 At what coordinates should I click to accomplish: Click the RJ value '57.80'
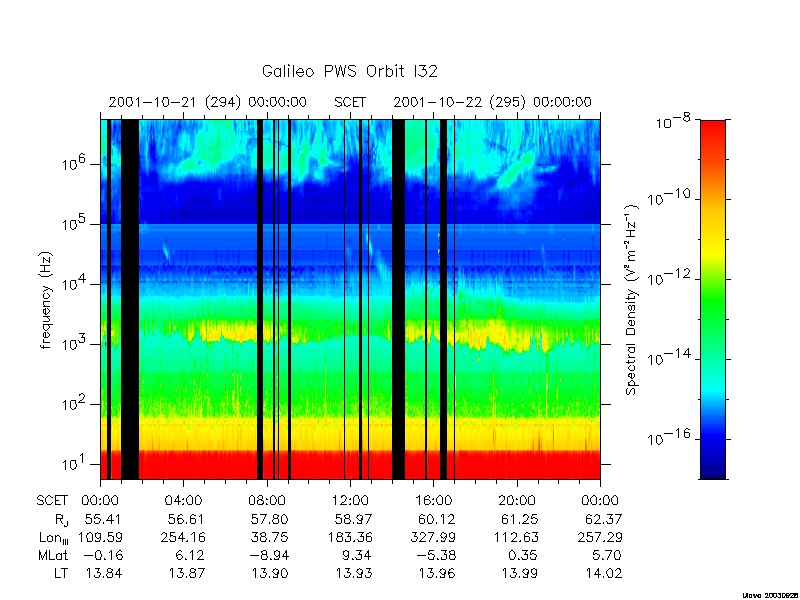[269, 519]
